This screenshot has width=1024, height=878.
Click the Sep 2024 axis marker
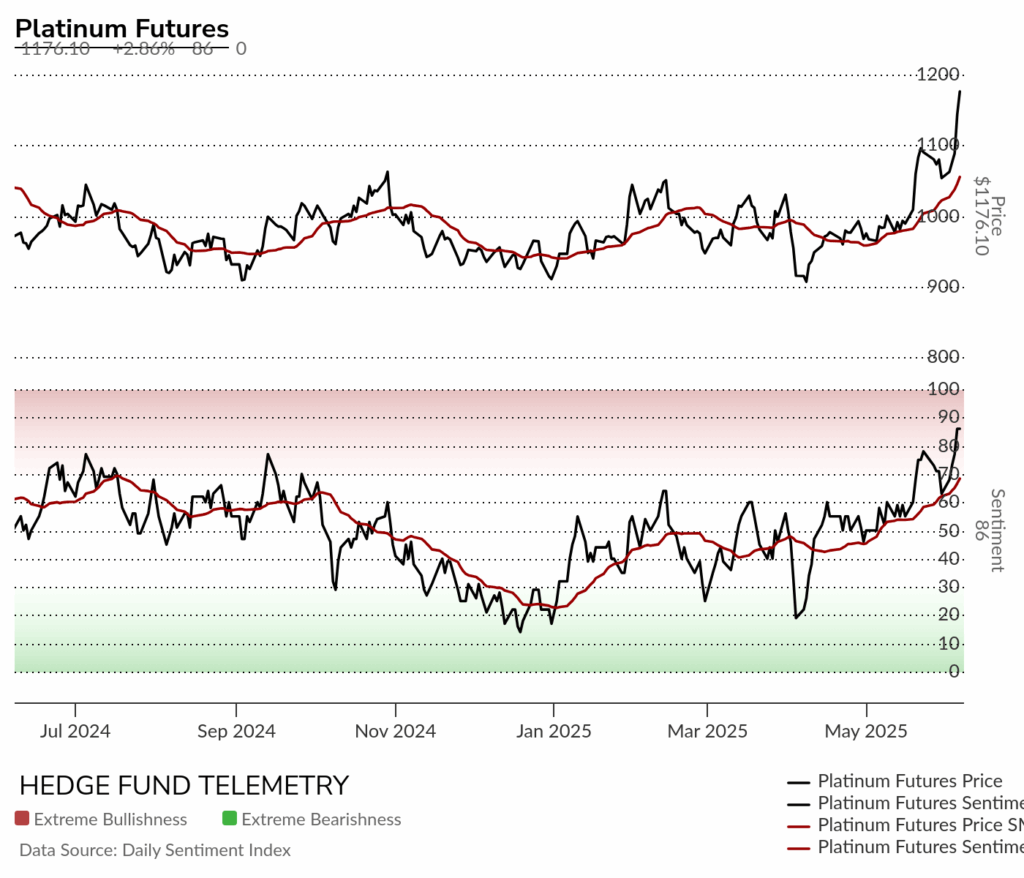[236, 731]
